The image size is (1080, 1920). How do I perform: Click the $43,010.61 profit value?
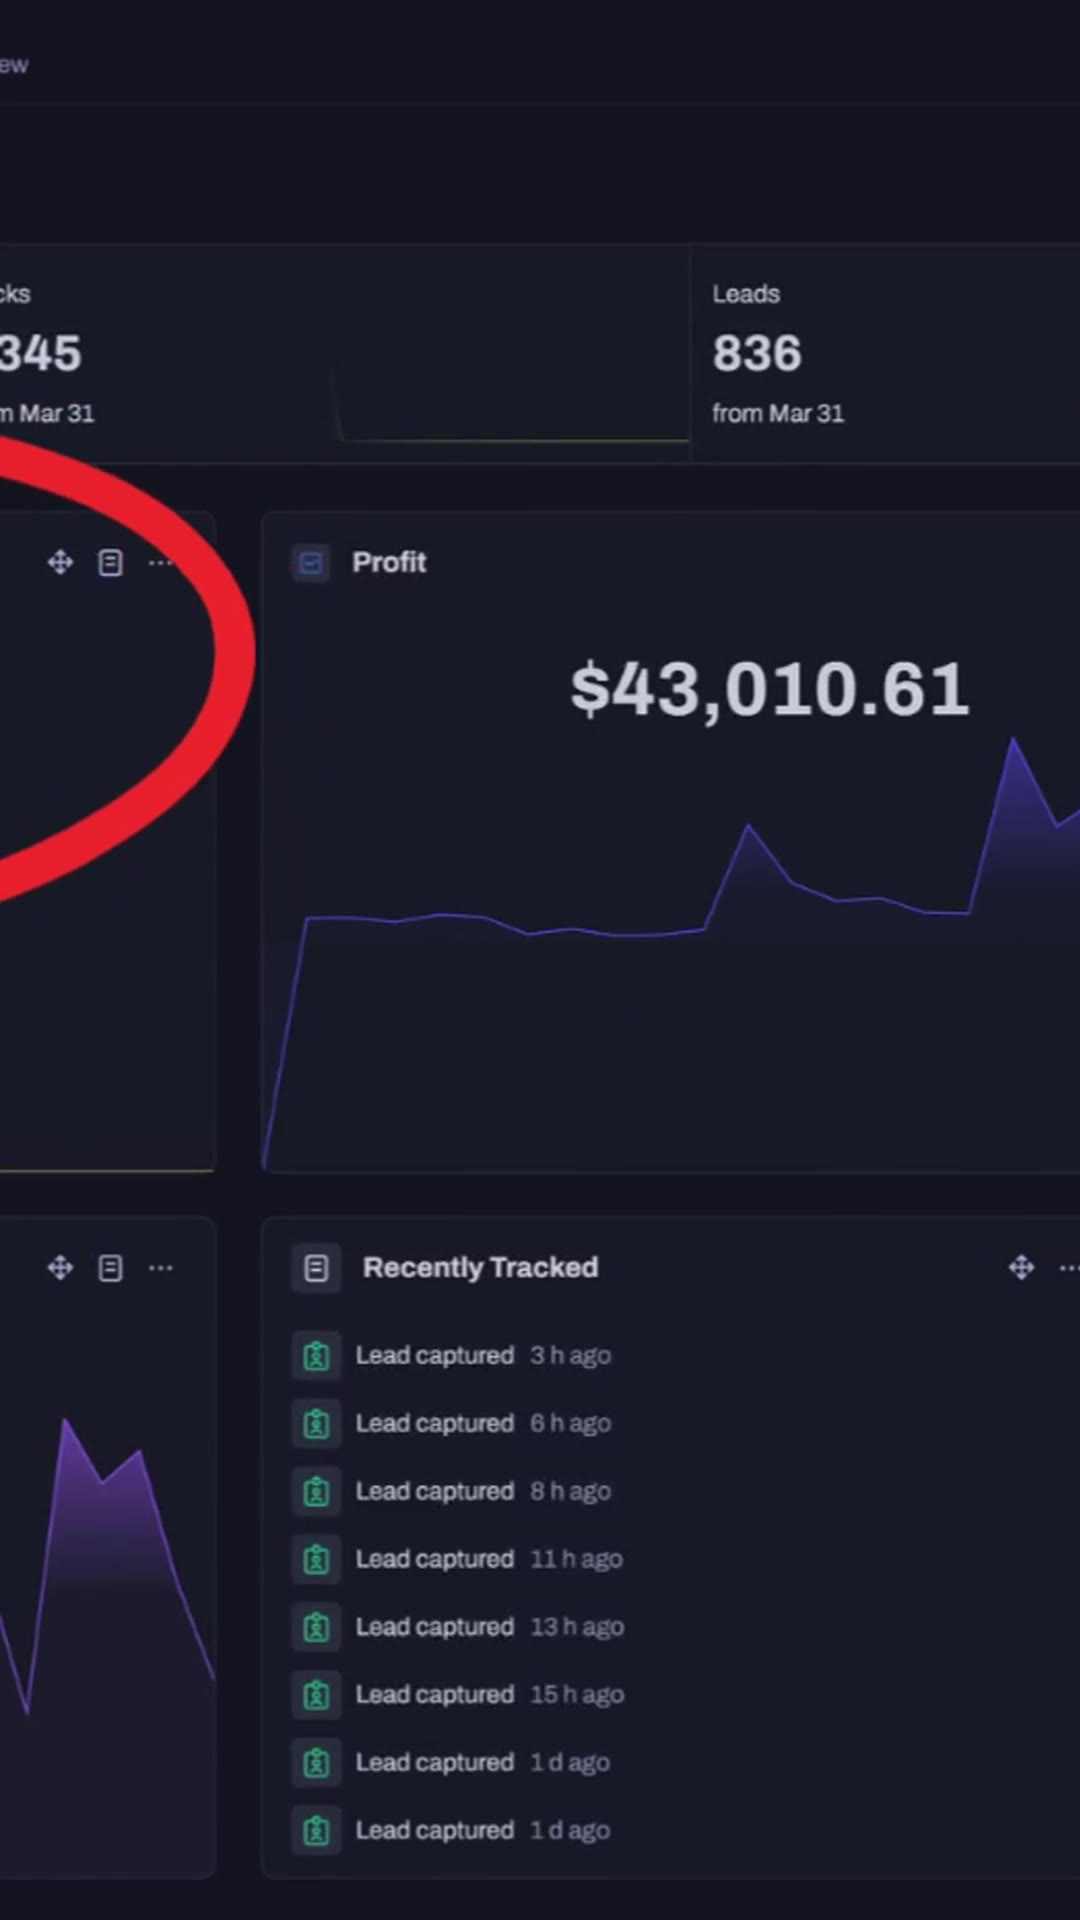pos(770,689)
